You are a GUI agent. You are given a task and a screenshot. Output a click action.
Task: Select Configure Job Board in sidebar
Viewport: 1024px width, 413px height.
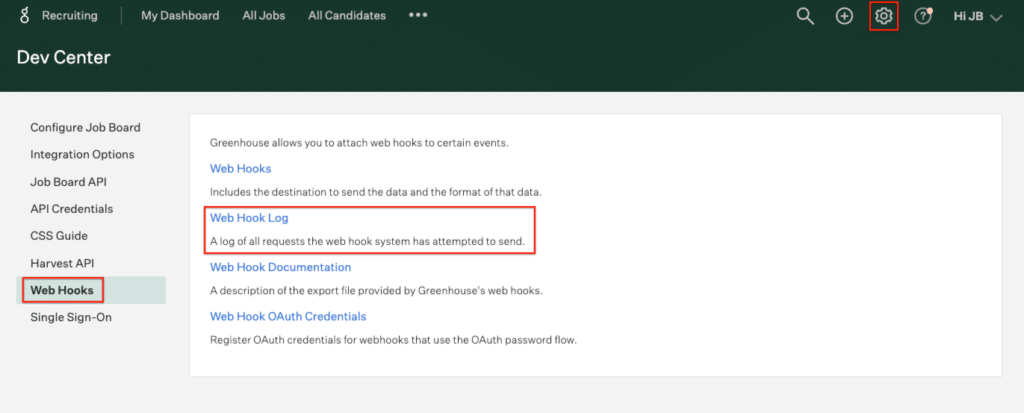(86, 127)
